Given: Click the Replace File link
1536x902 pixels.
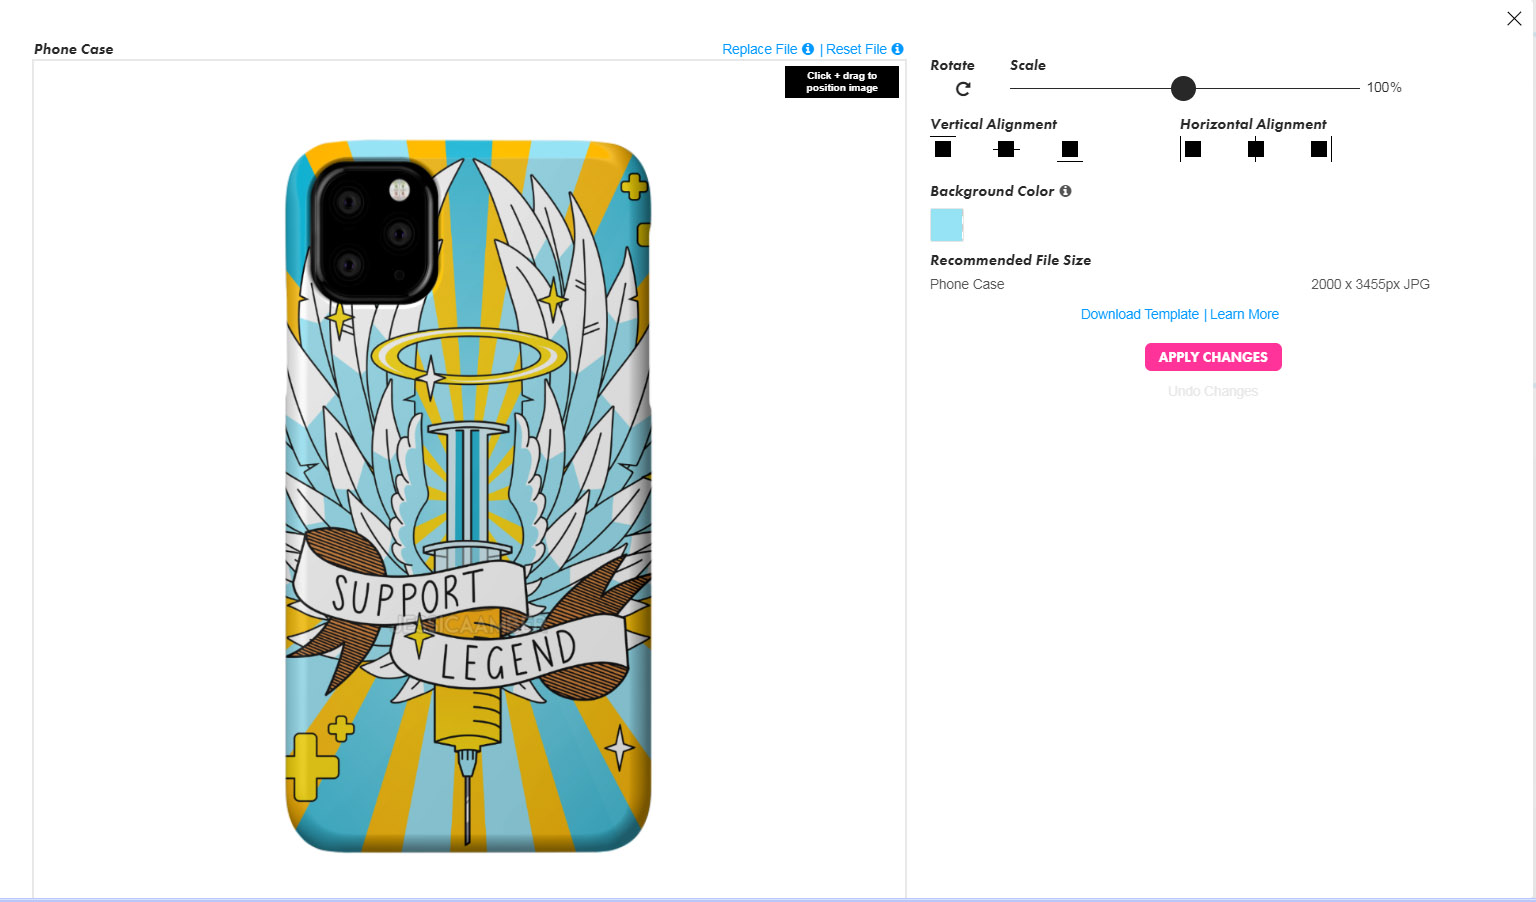Looking at the screenshot, I should (759, 49).
